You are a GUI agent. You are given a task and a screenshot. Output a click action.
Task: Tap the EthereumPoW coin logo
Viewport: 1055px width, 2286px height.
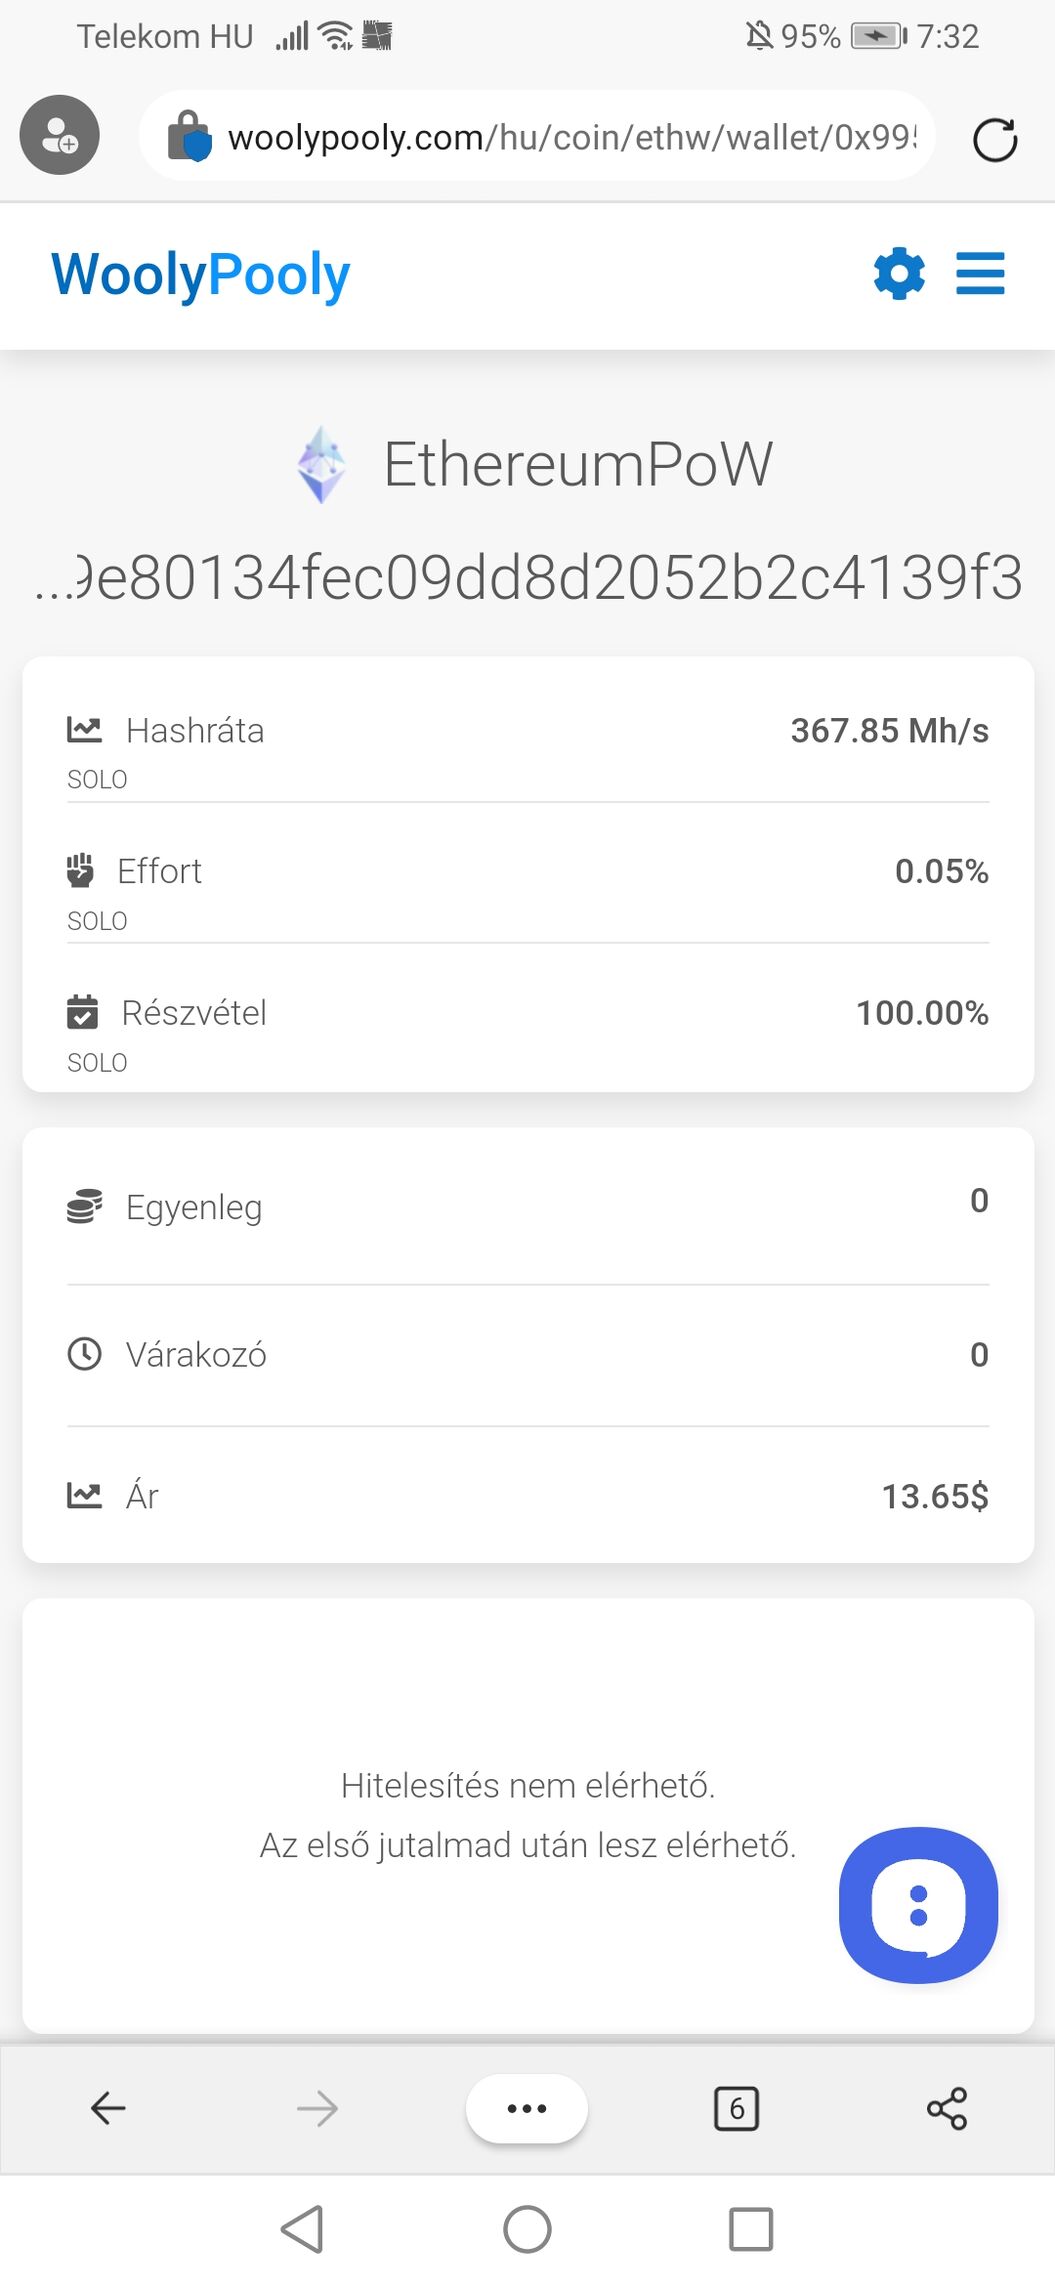pos(321,465)
